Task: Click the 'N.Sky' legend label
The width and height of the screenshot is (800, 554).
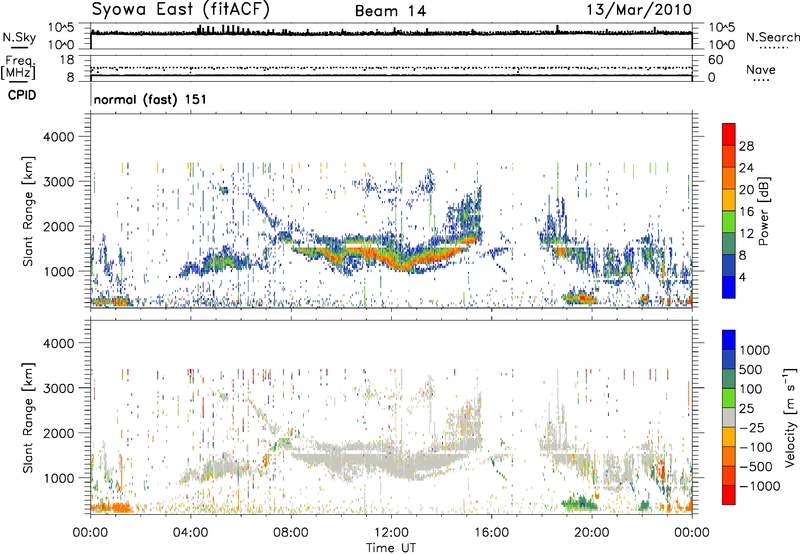Action: tap(19, 37)
